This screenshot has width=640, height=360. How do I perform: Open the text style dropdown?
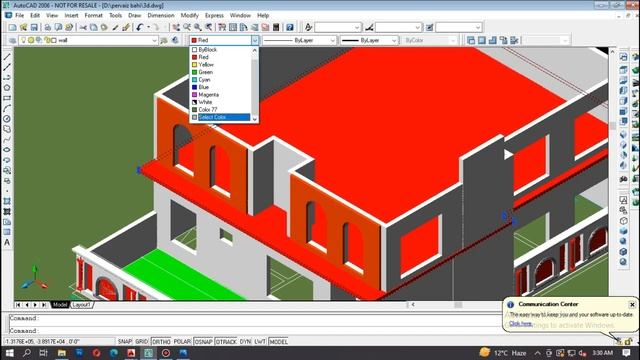tap(357, 27)
